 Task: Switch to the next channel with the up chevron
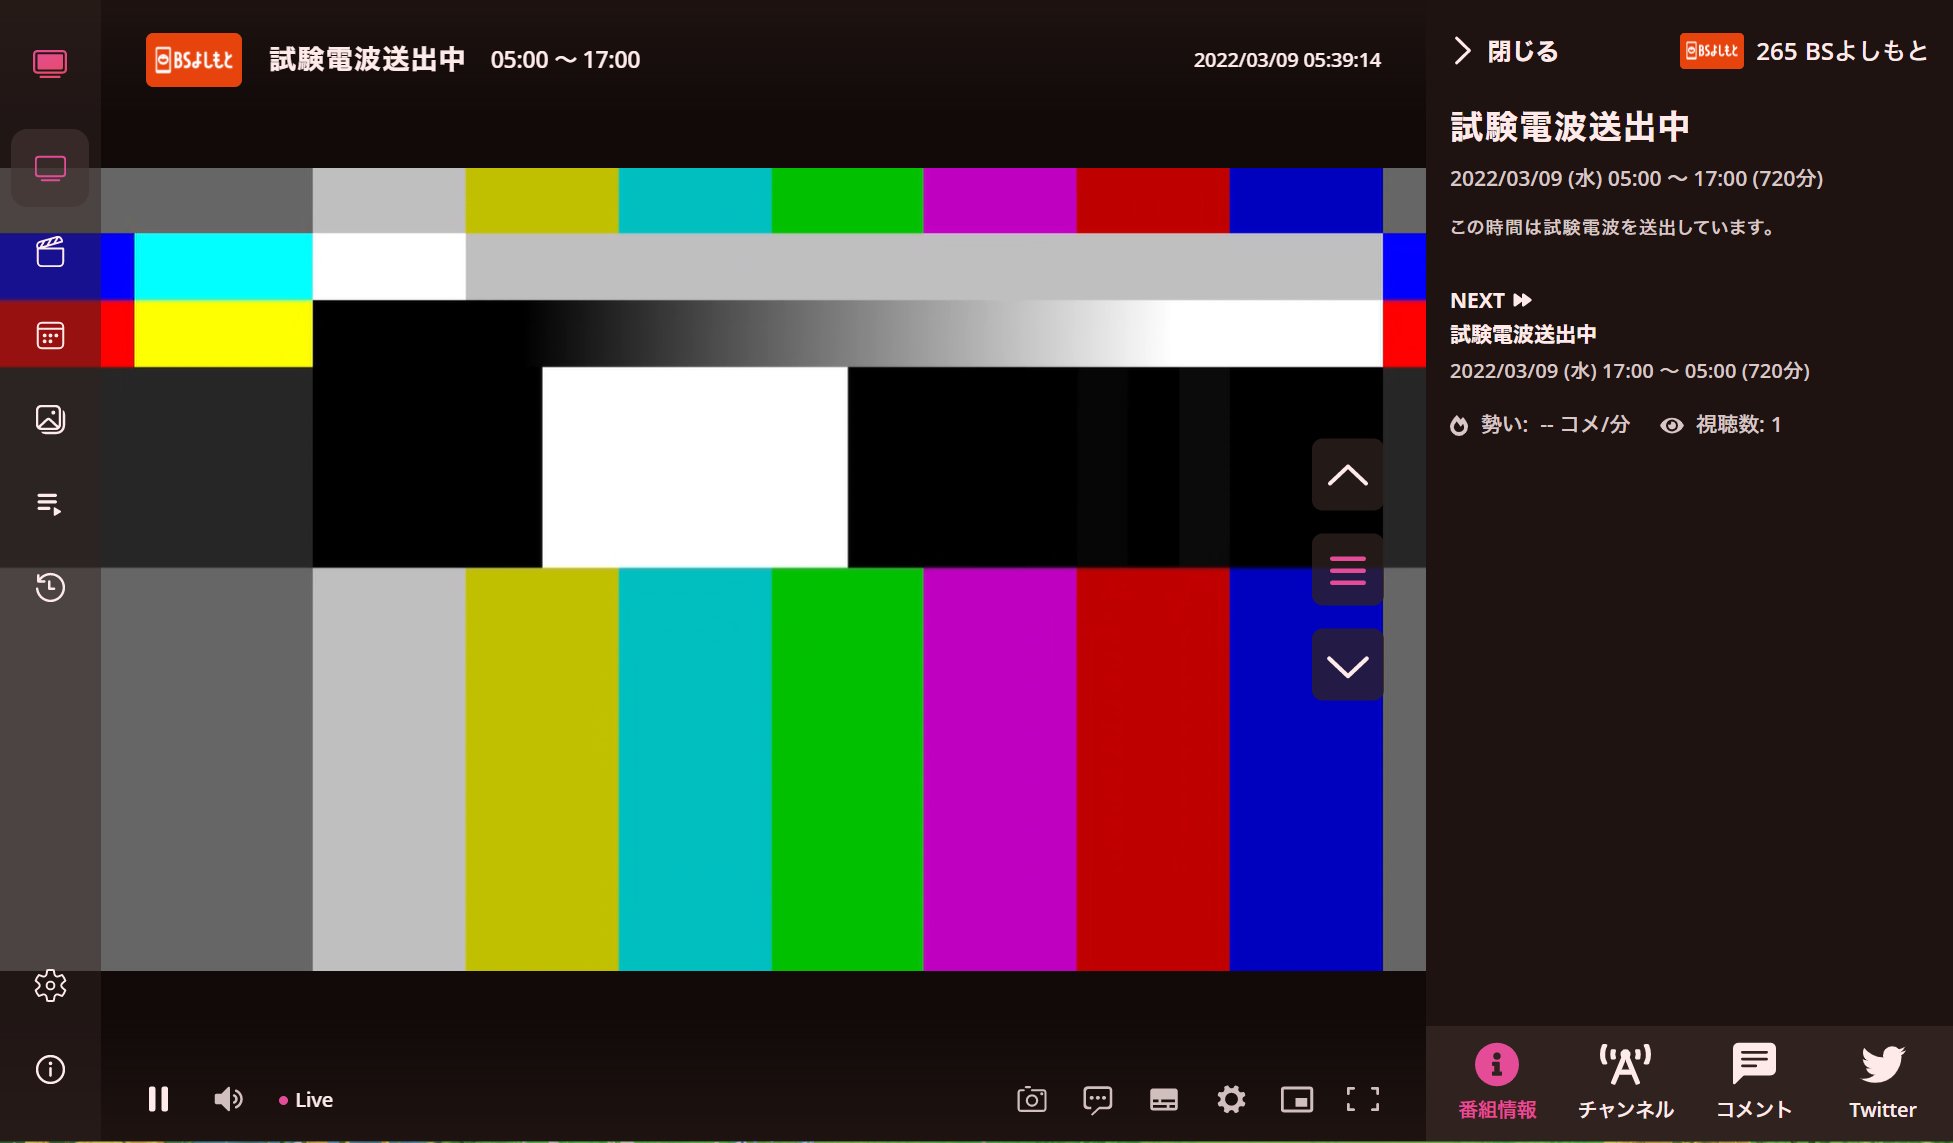1347,475
